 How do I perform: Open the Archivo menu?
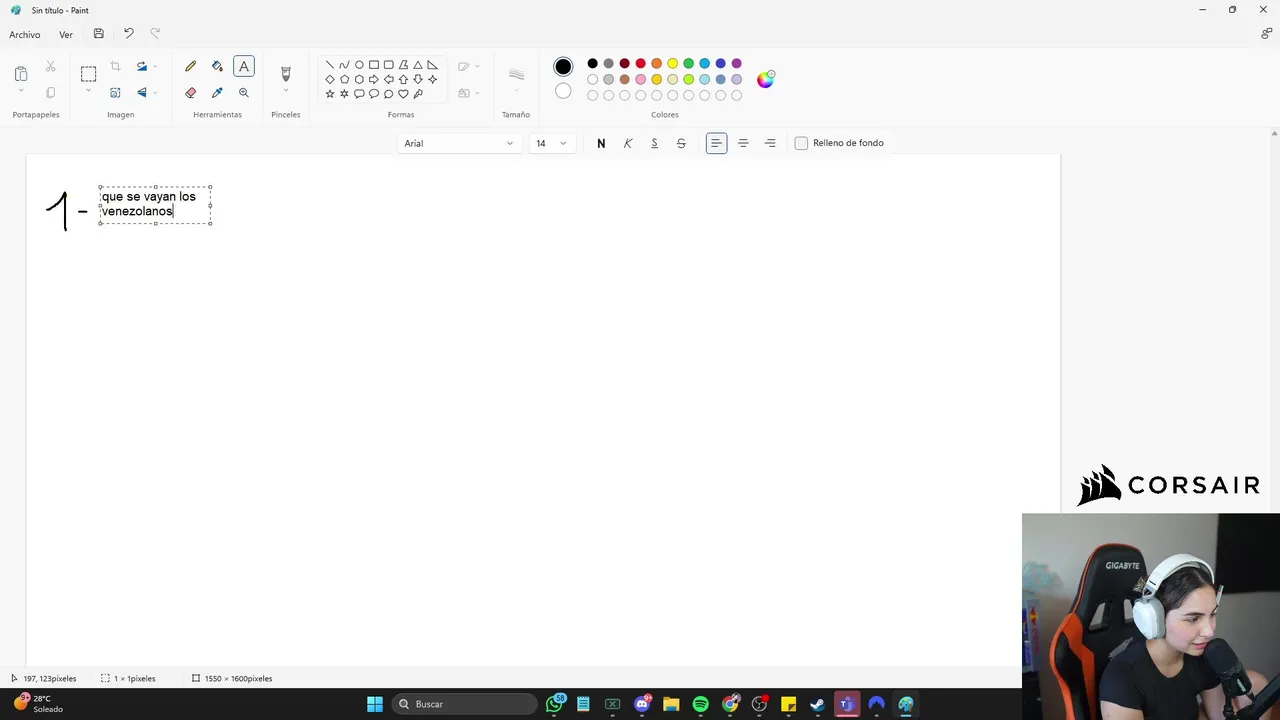(25, 34)
